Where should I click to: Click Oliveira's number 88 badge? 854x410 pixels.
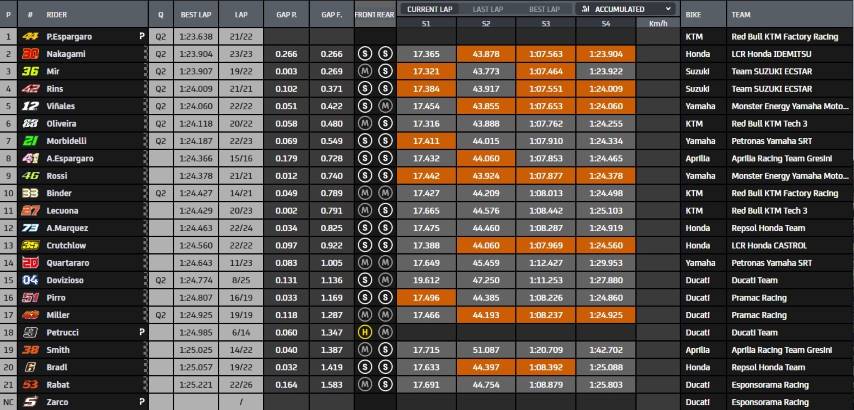(x=30, y=124)
